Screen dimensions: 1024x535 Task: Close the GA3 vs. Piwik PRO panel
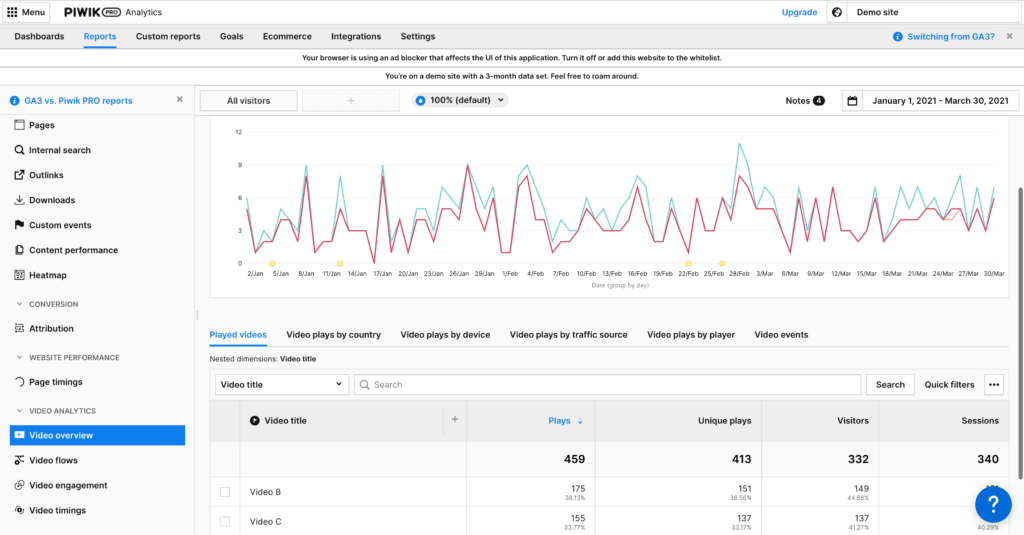coord(180,100)
